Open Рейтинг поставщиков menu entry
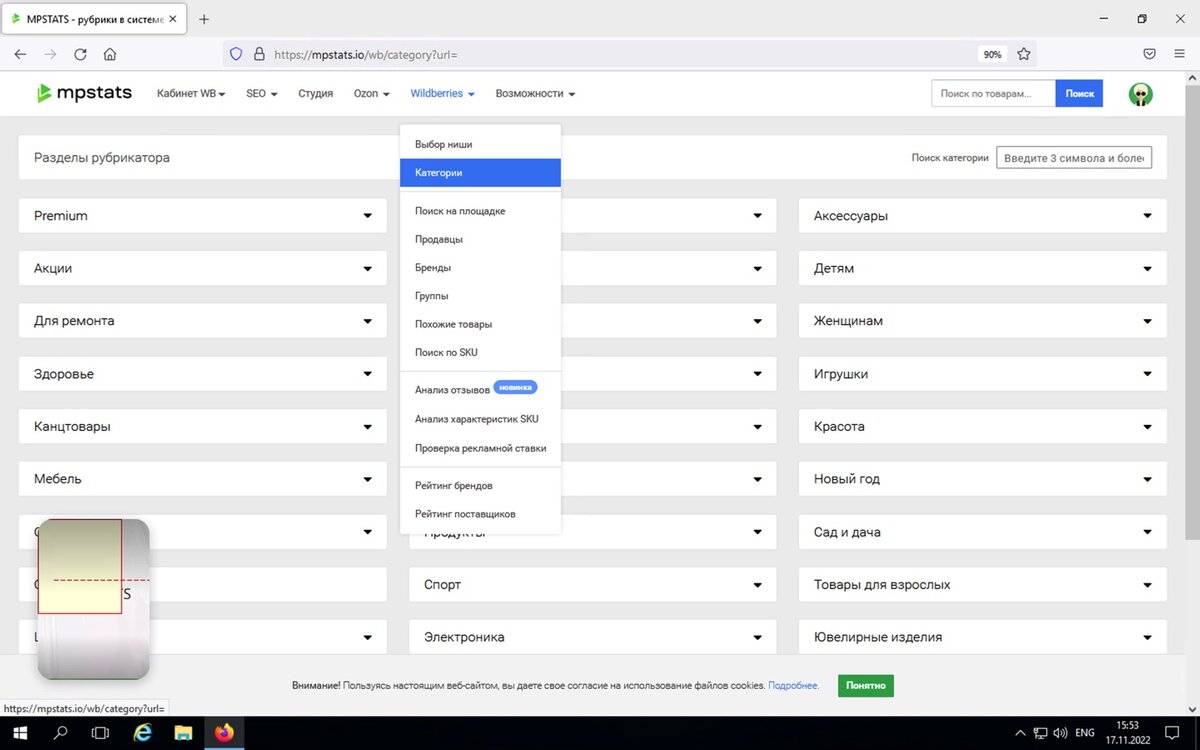 480,514
